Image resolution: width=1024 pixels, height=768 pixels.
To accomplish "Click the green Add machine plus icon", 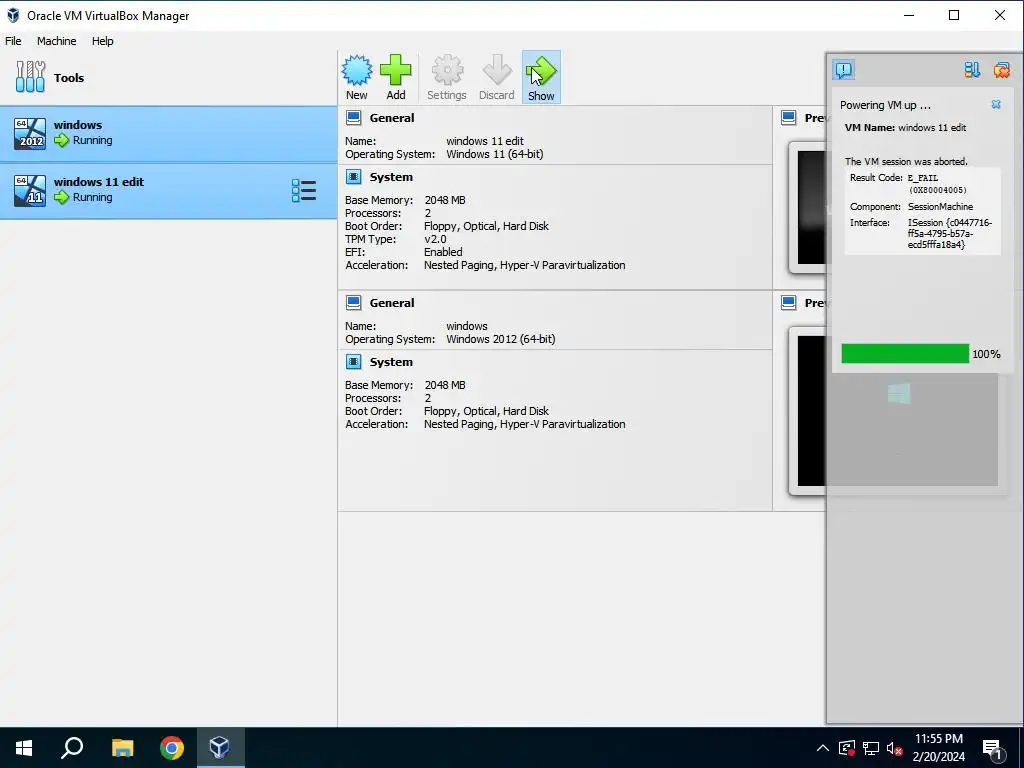I will (396, 70).
